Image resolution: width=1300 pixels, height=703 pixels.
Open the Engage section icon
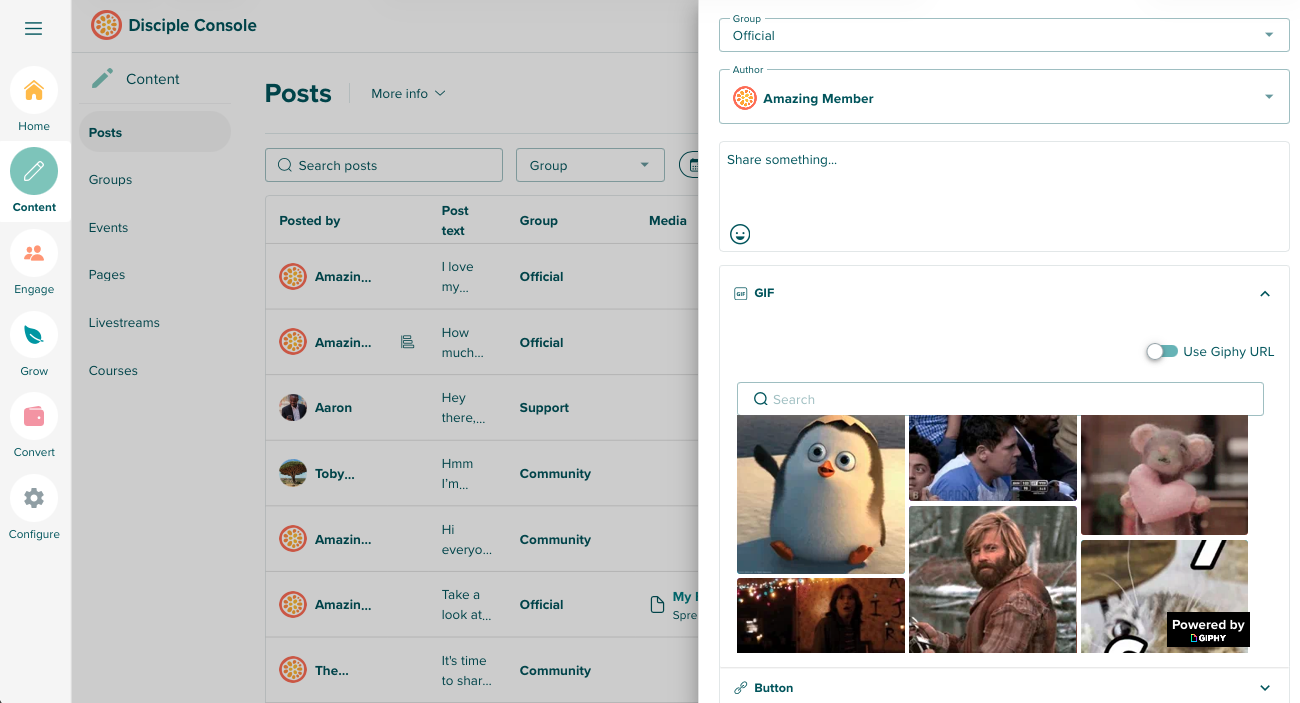pyautogui.click(x=34, y=253)
